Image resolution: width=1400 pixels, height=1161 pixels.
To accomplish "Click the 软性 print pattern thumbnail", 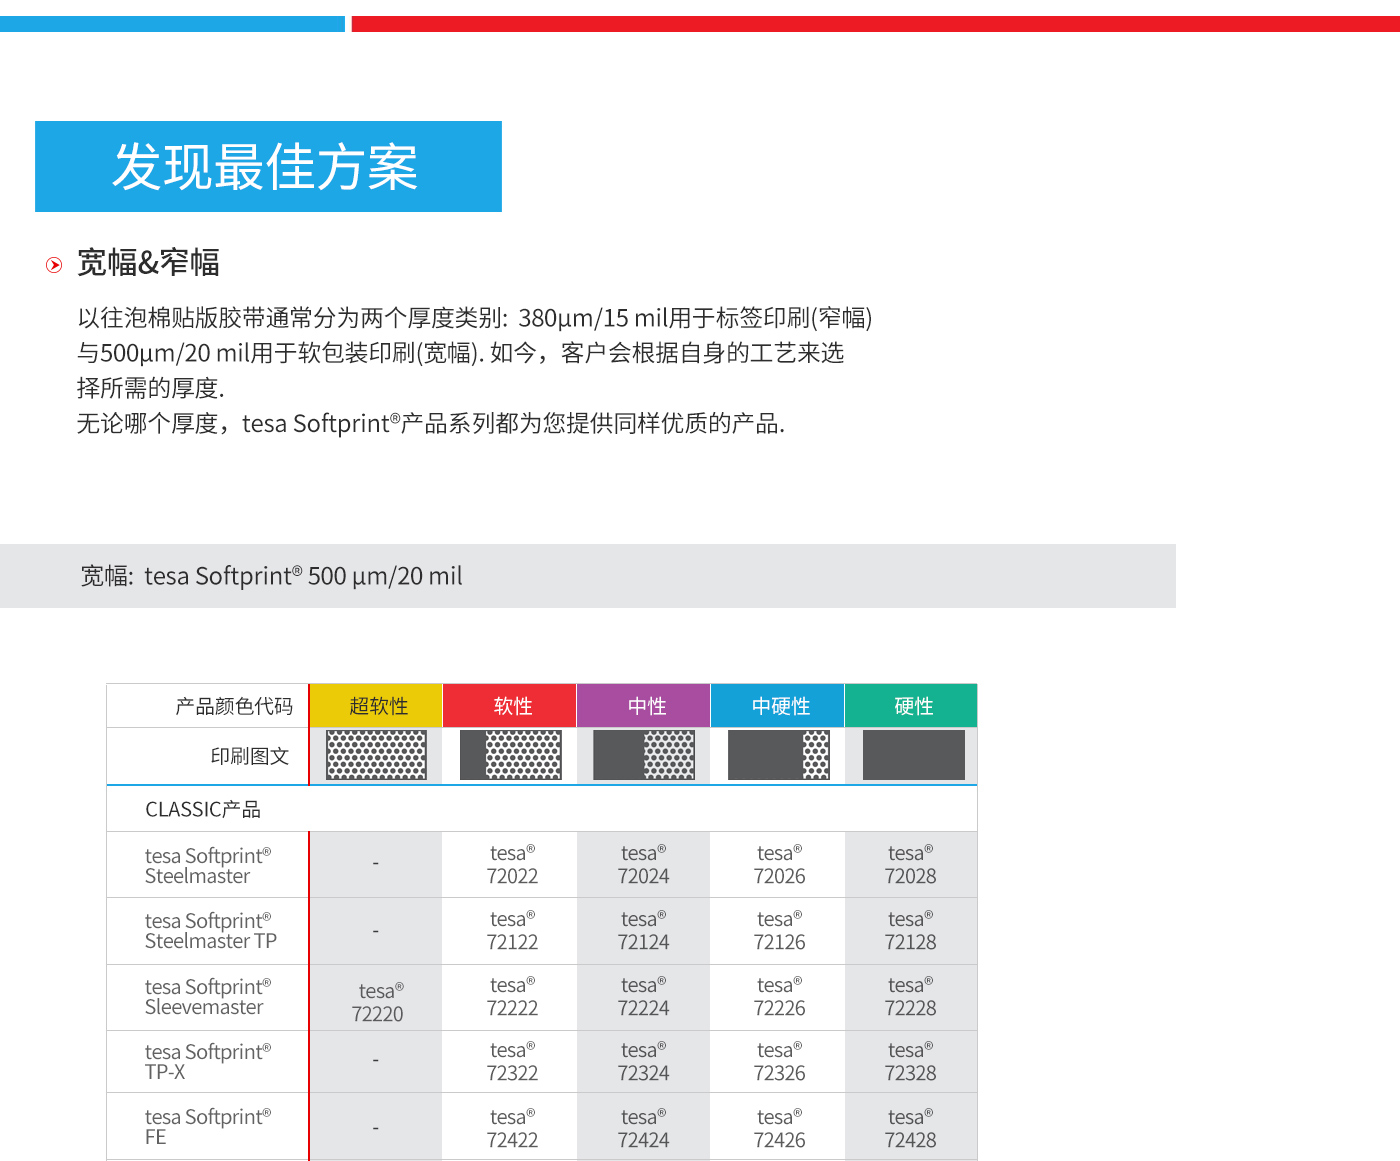I will tap(510, 755).
